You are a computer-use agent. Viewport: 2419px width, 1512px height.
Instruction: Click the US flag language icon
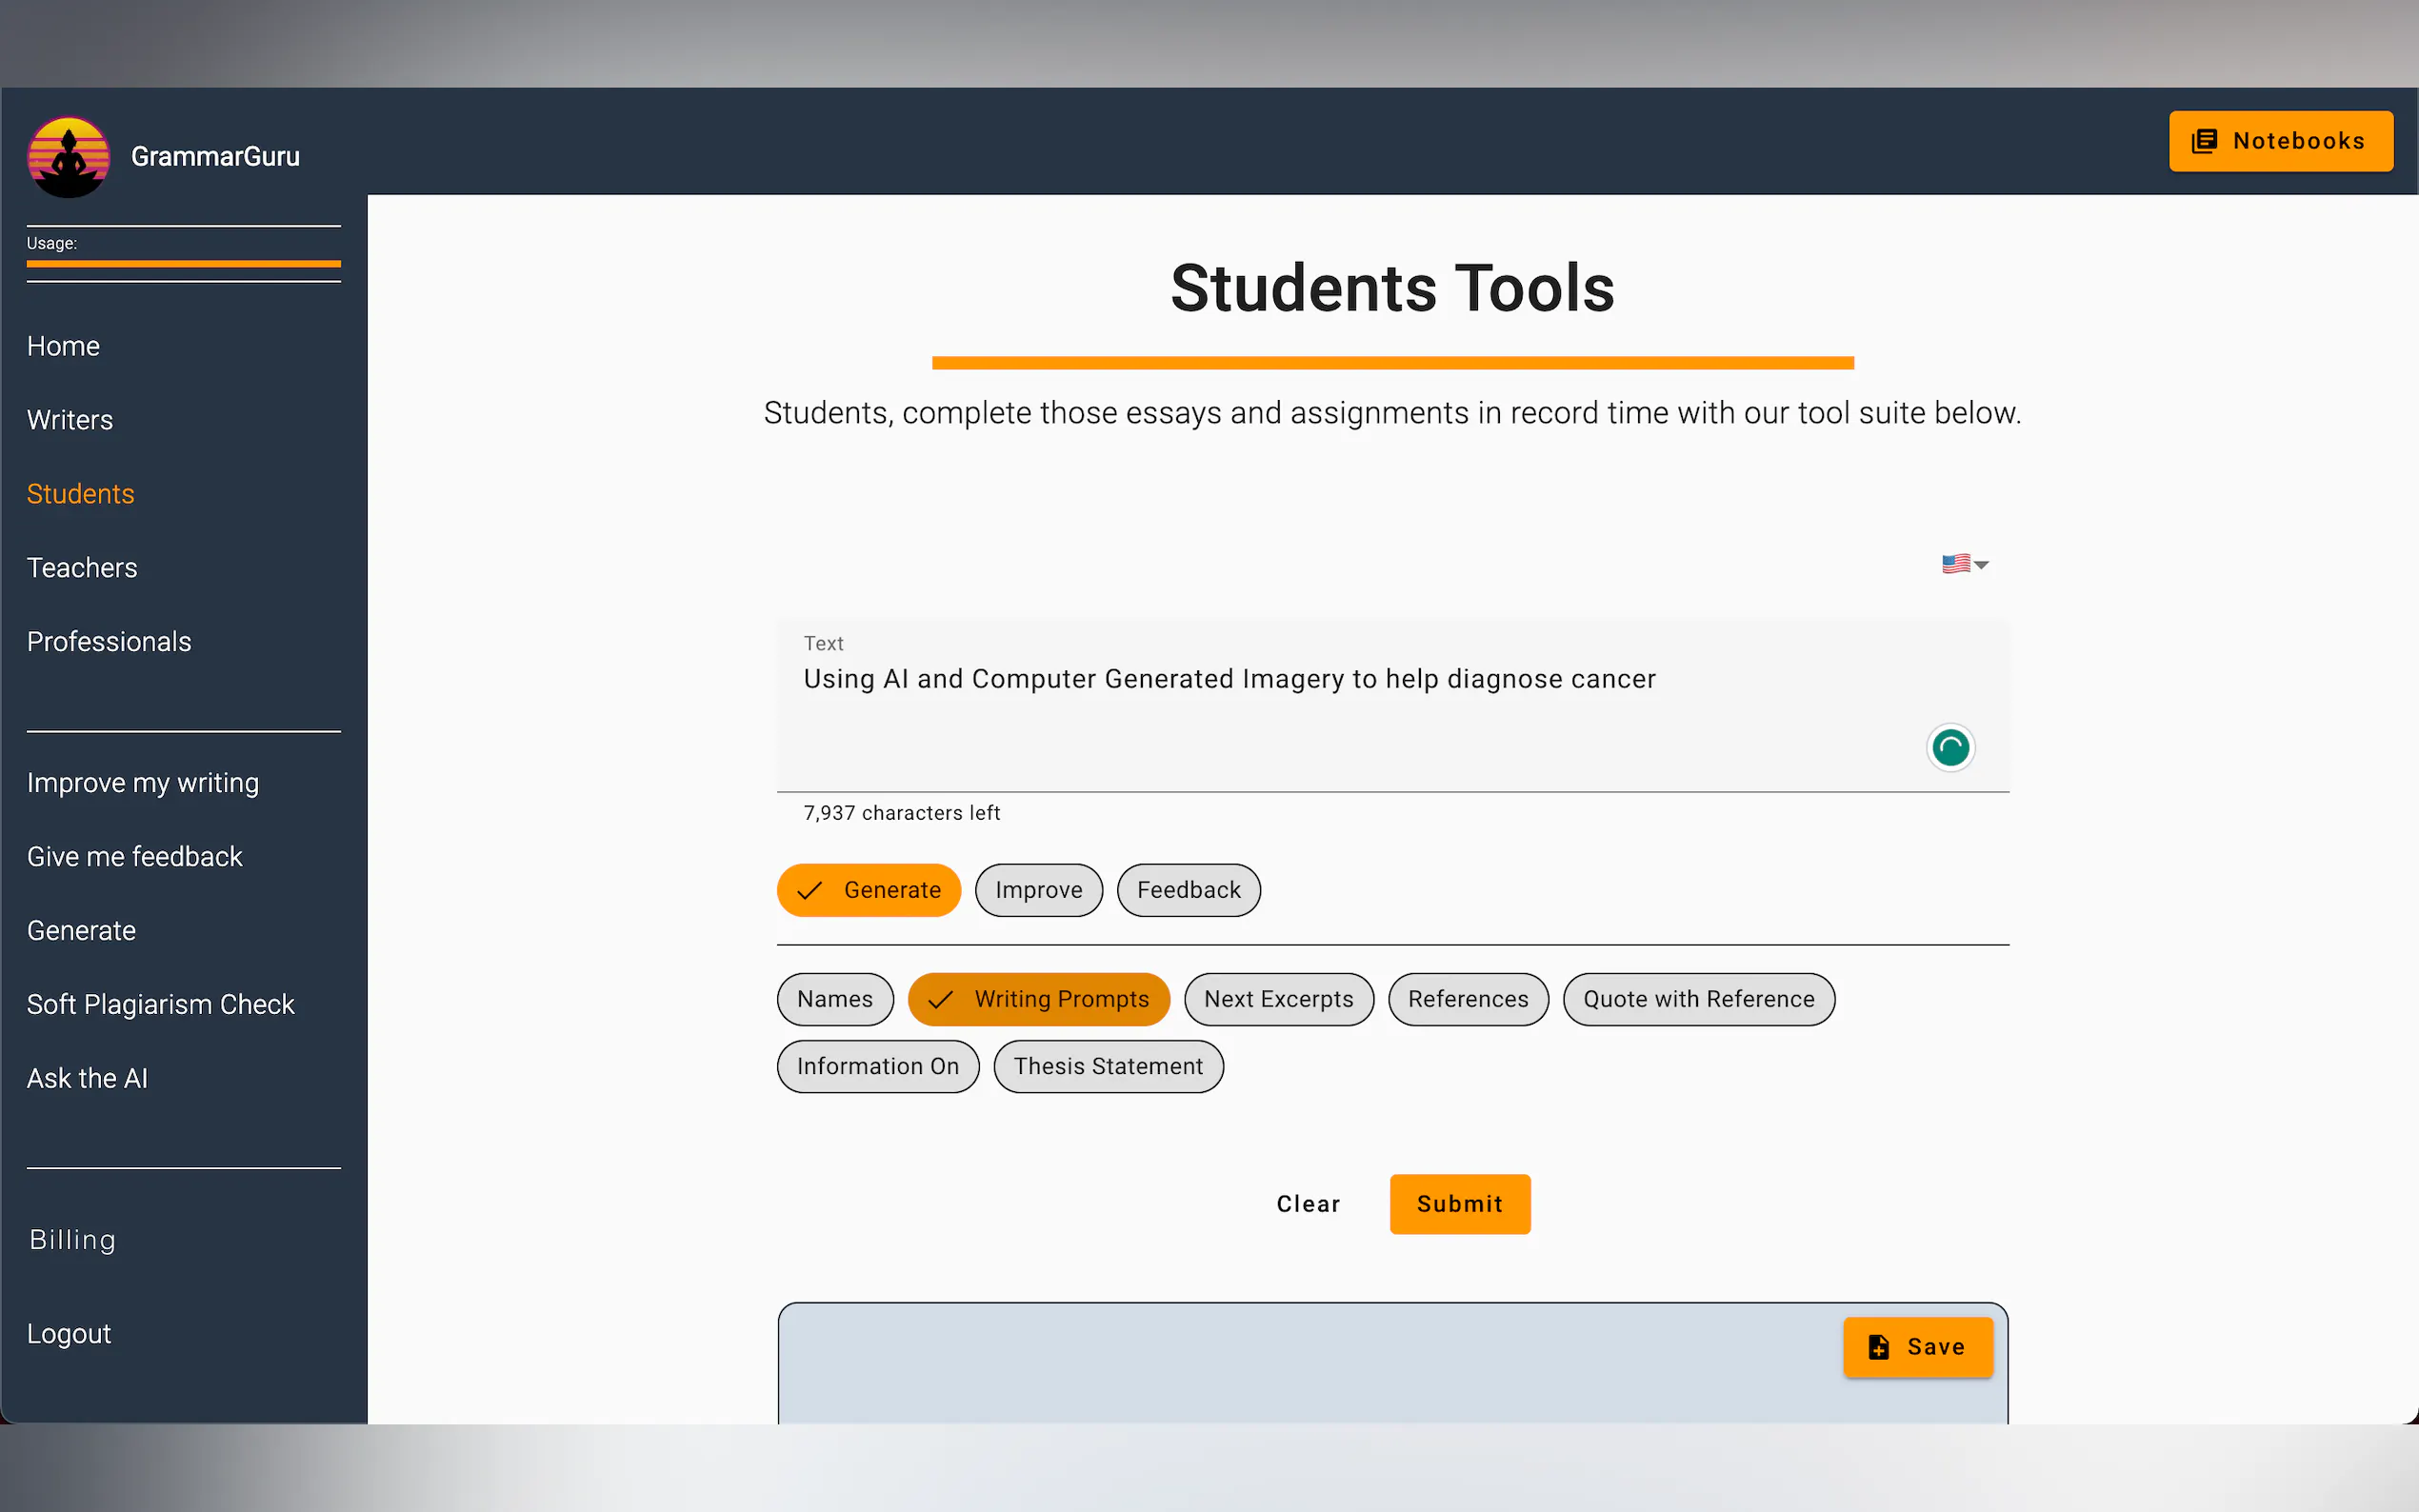tap(1955, 564)
